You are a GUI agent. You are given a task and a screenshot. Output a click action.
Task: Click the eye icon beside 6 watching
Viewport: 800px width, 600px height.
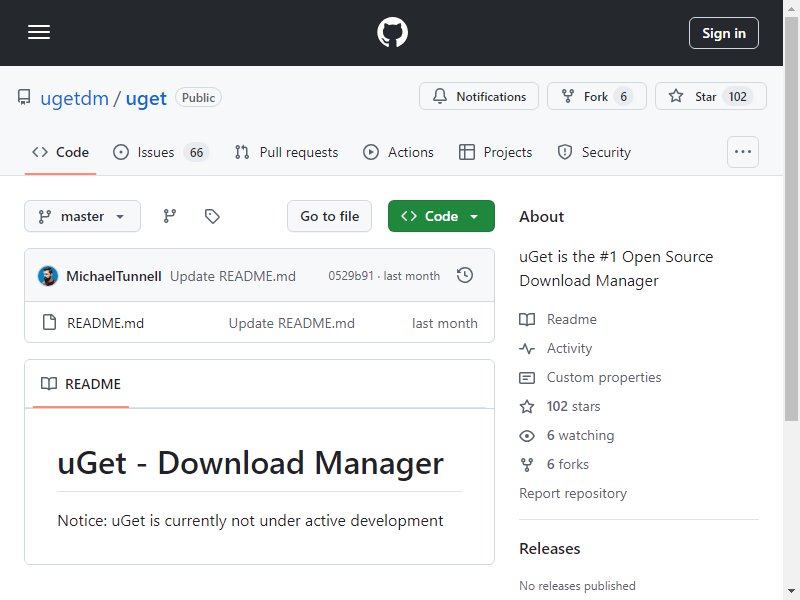527,436
